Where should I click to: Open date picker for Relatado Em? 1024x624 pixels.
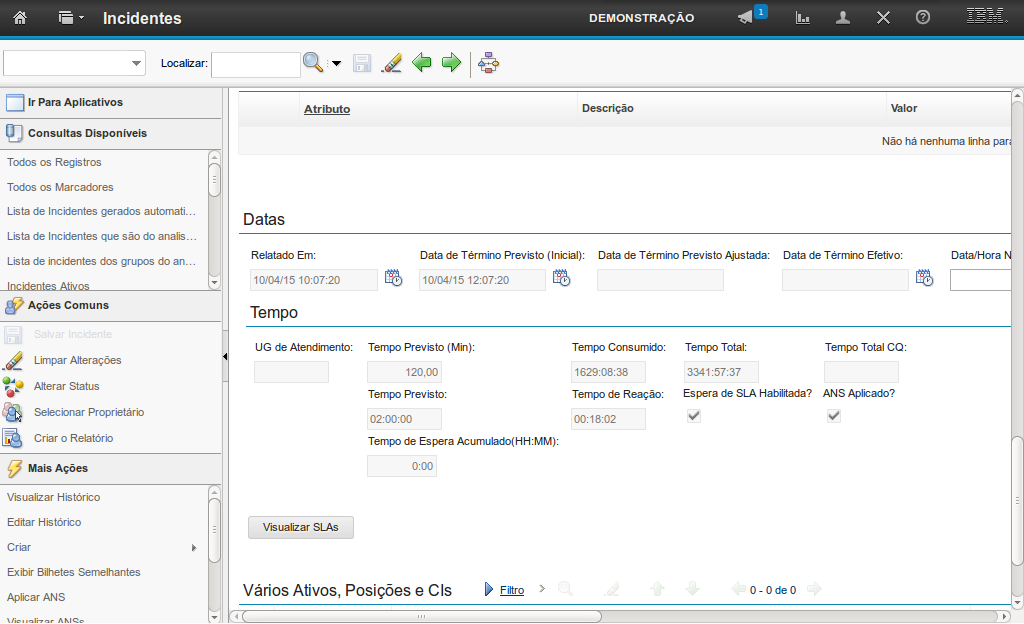pos(393,279)
